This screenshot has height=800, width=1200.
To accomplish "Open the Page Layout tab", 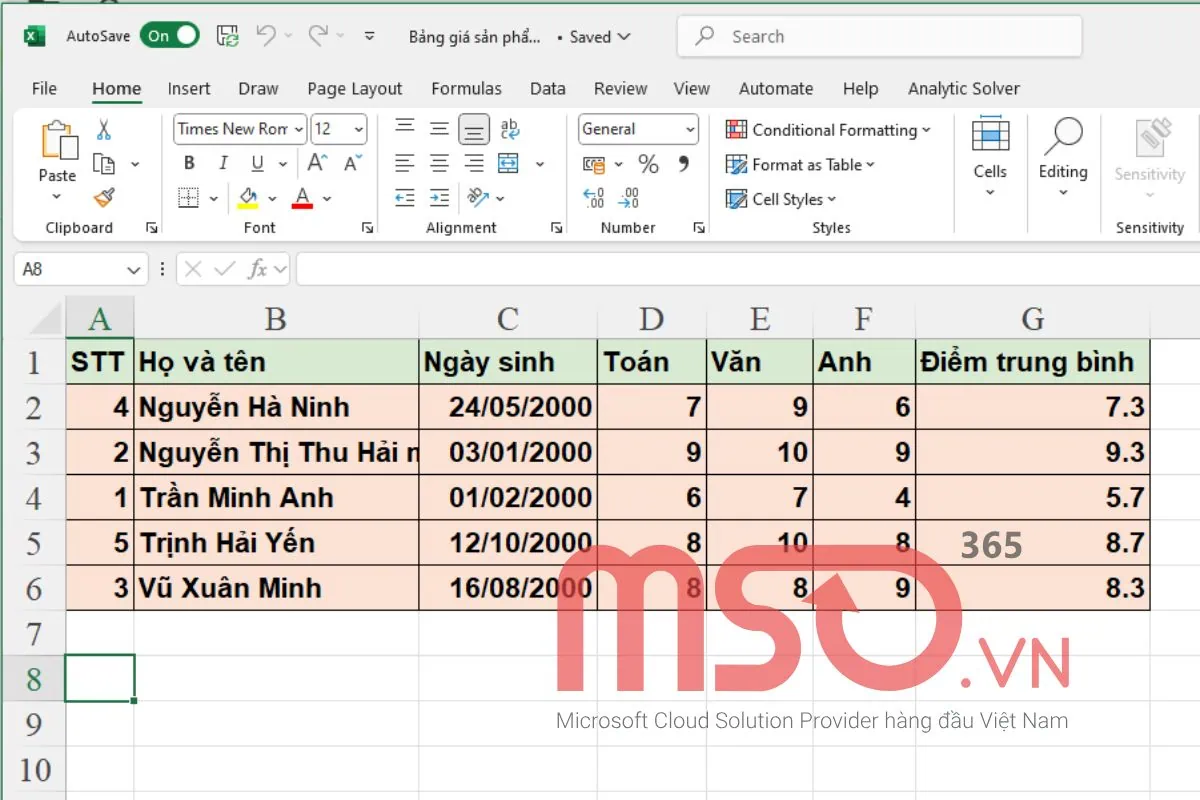I will [354, 89].
